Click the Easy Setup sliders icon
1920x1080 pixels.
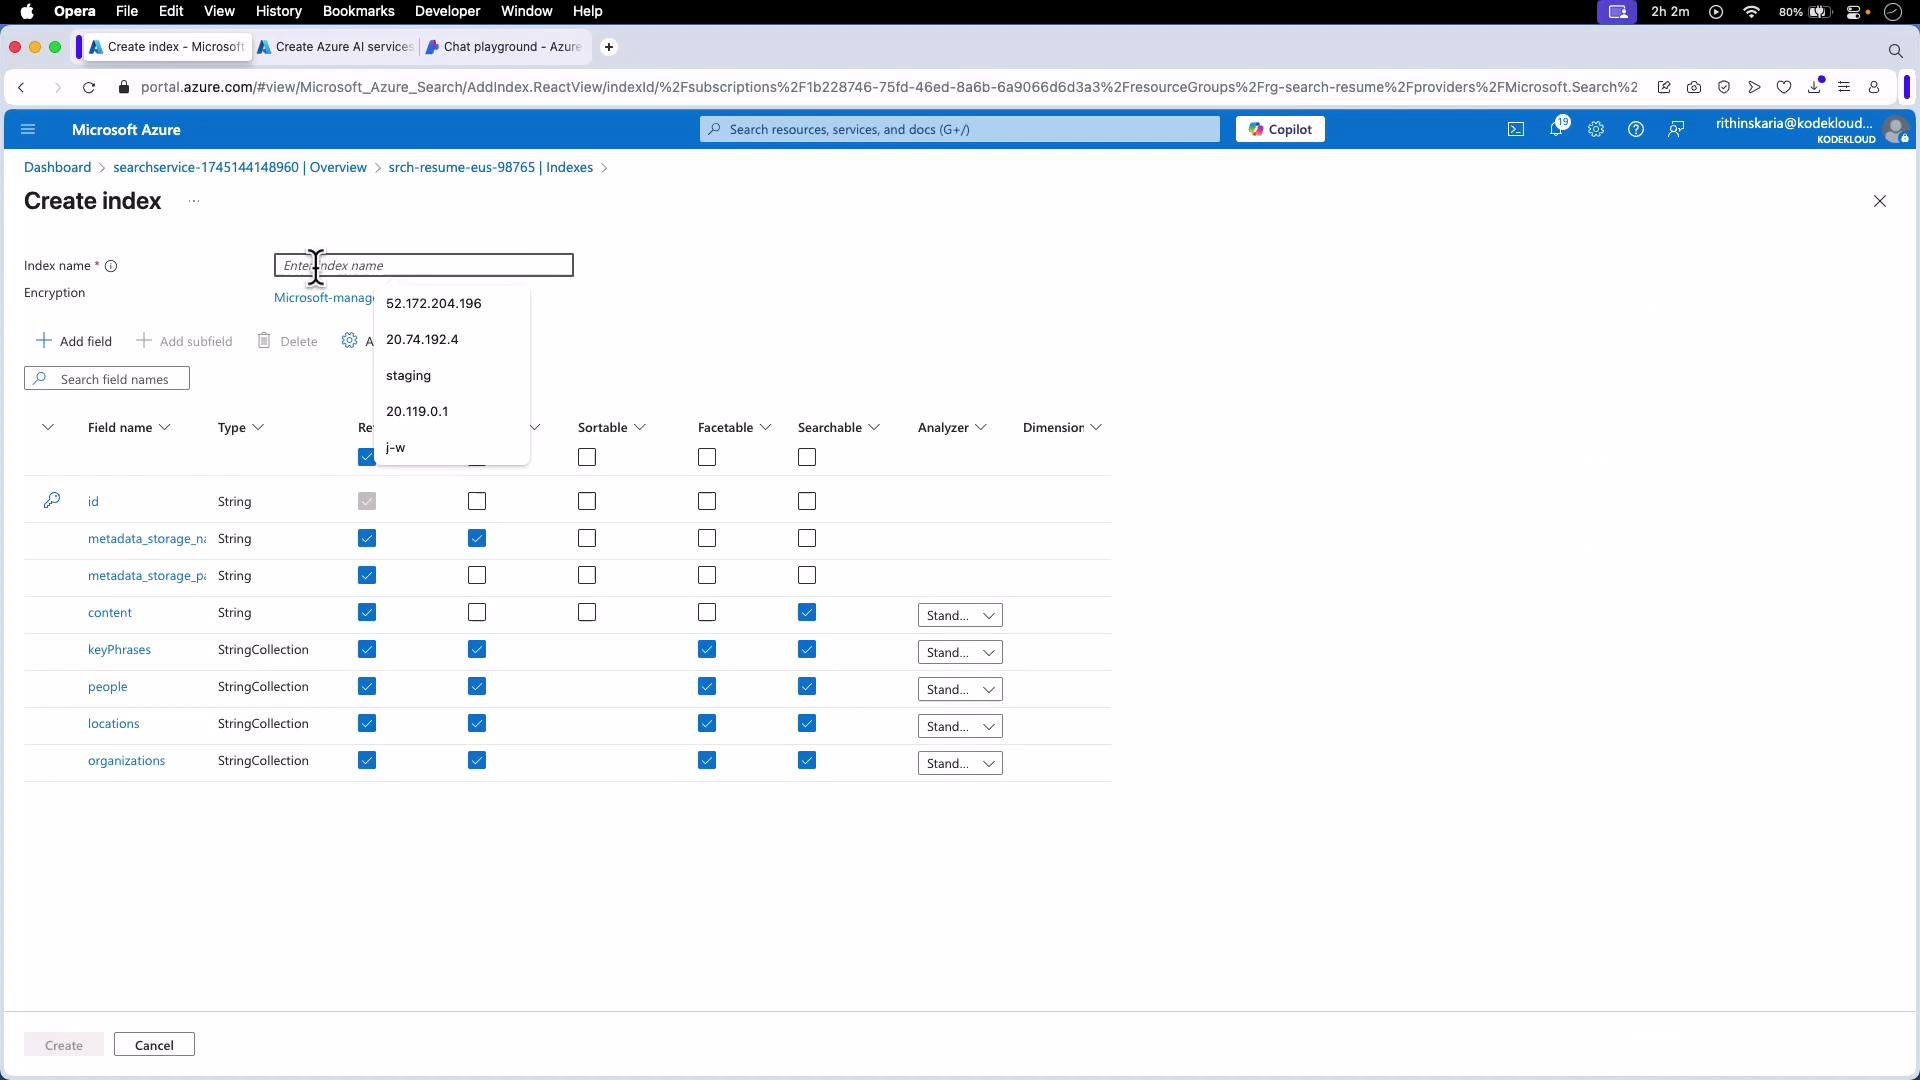1845,87
